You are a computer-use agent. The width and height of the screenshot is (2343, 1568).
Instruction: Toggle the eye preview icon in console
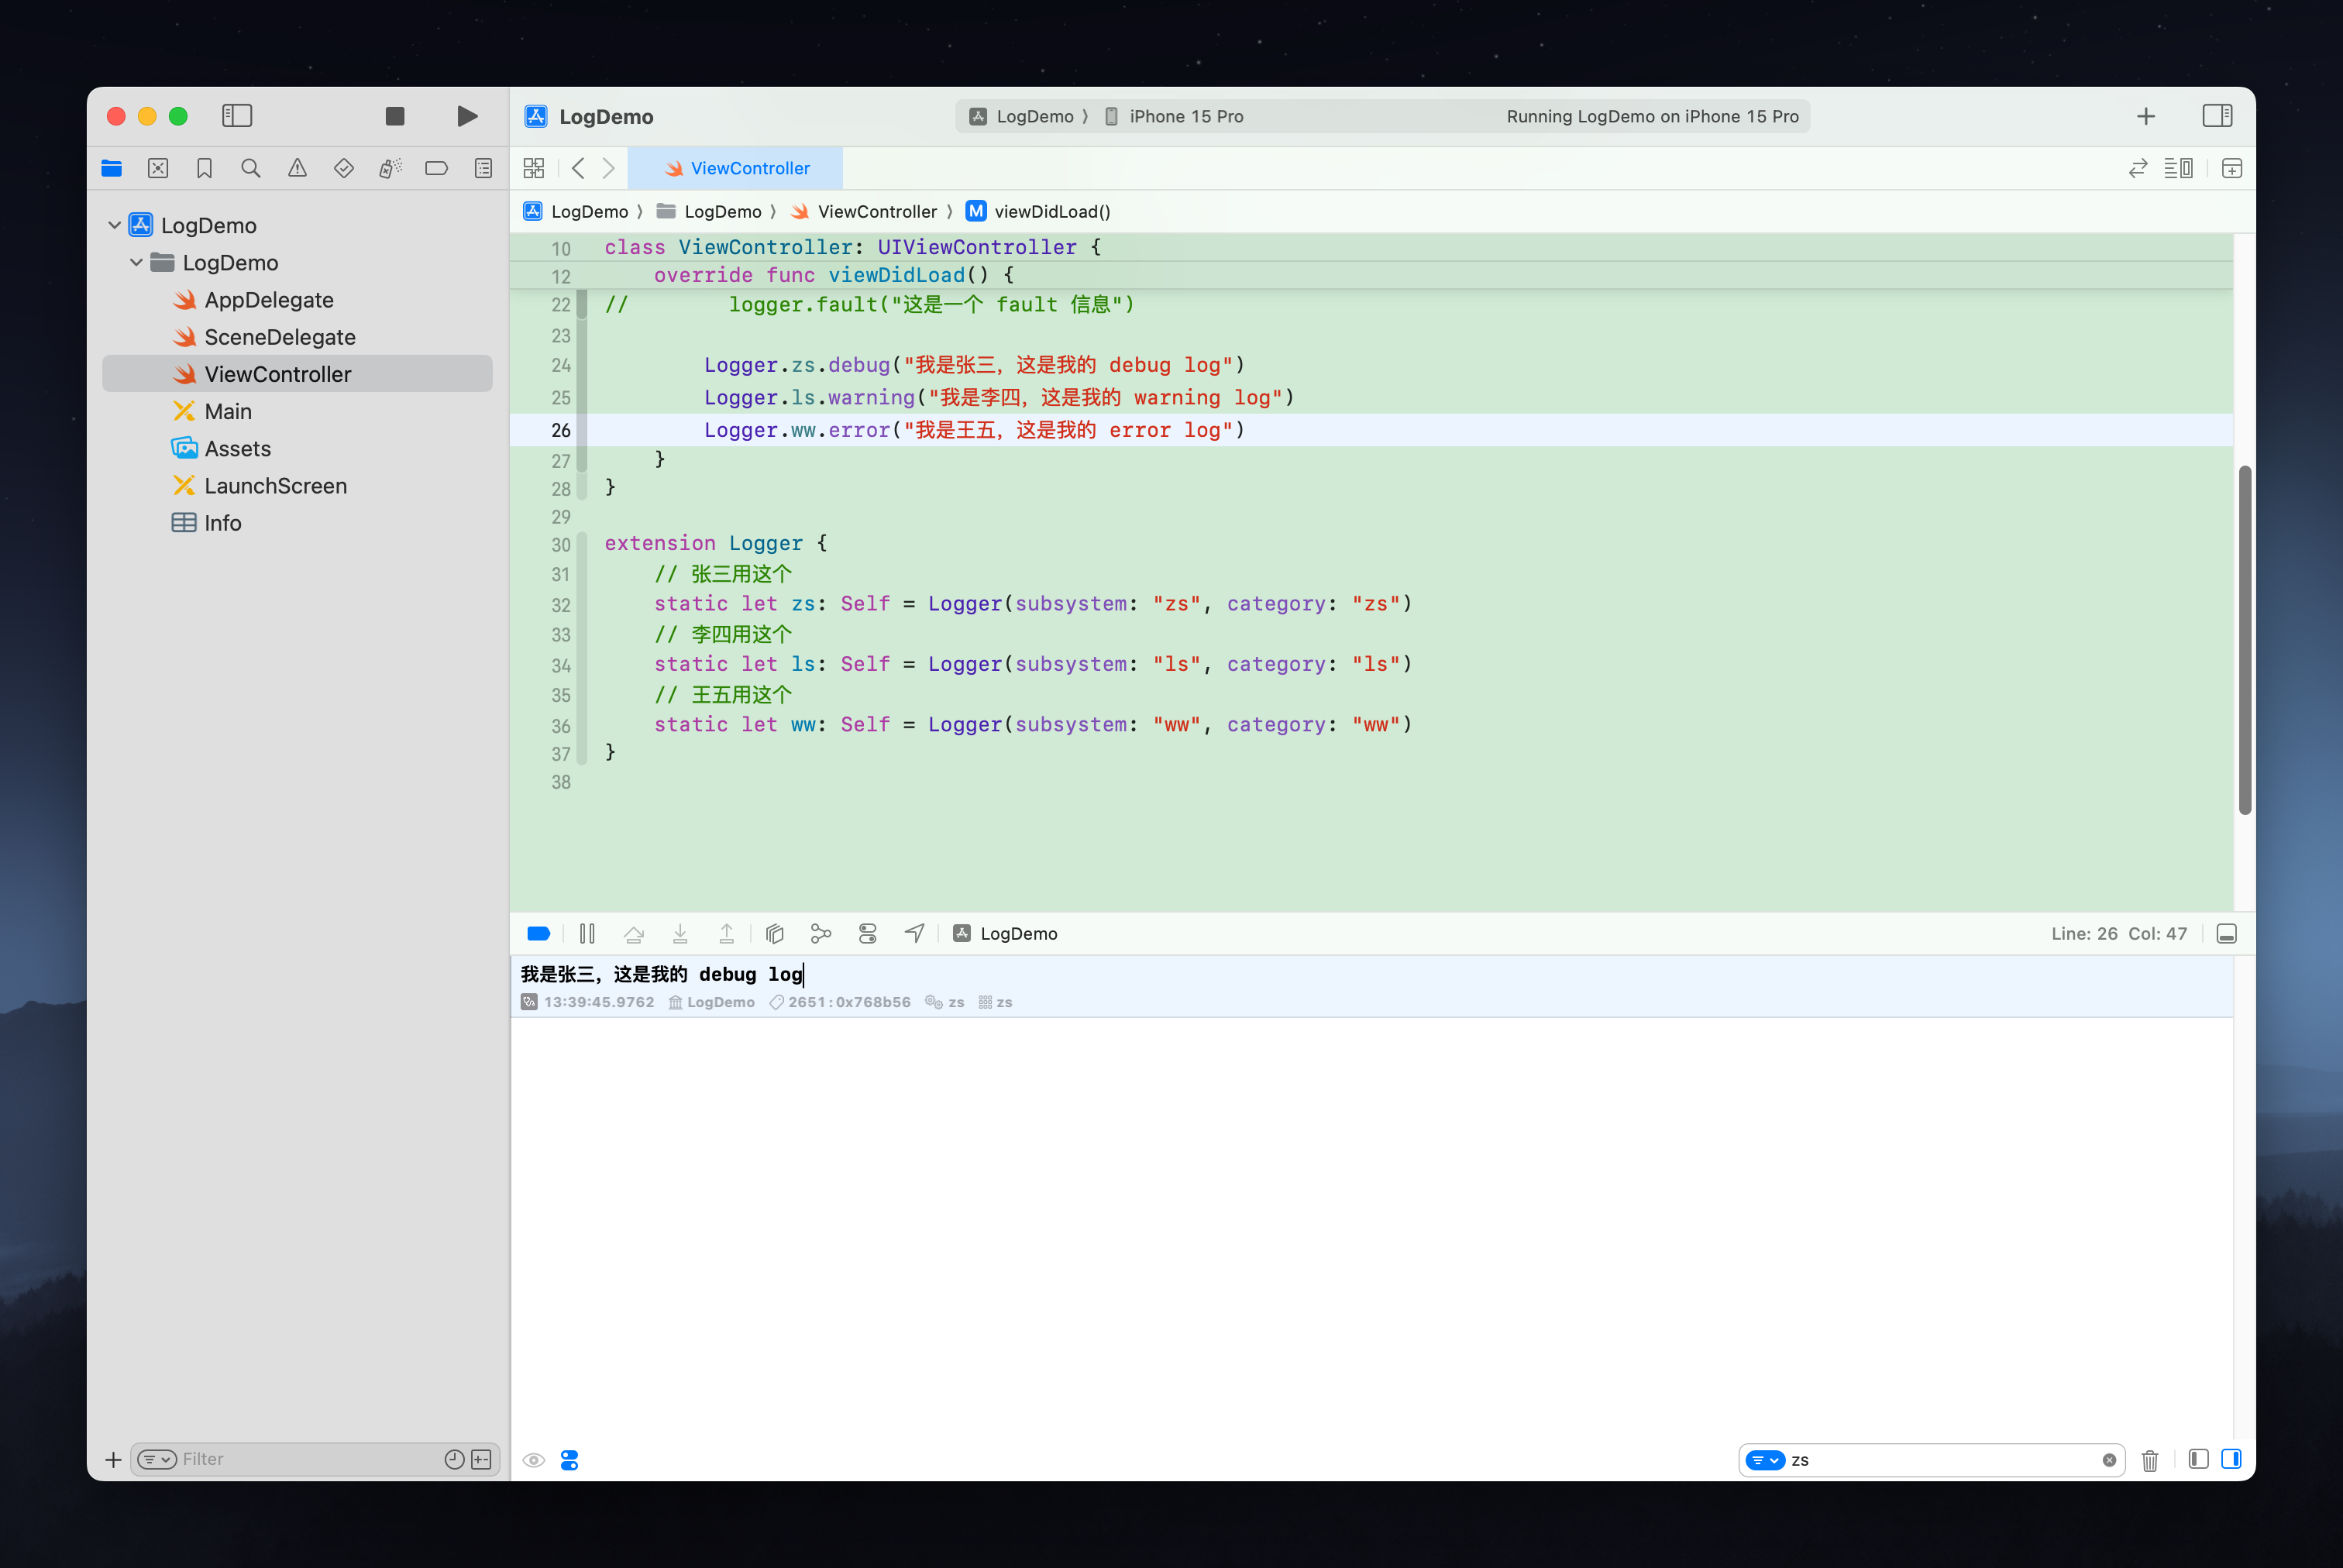click(x=534, y=1460)
